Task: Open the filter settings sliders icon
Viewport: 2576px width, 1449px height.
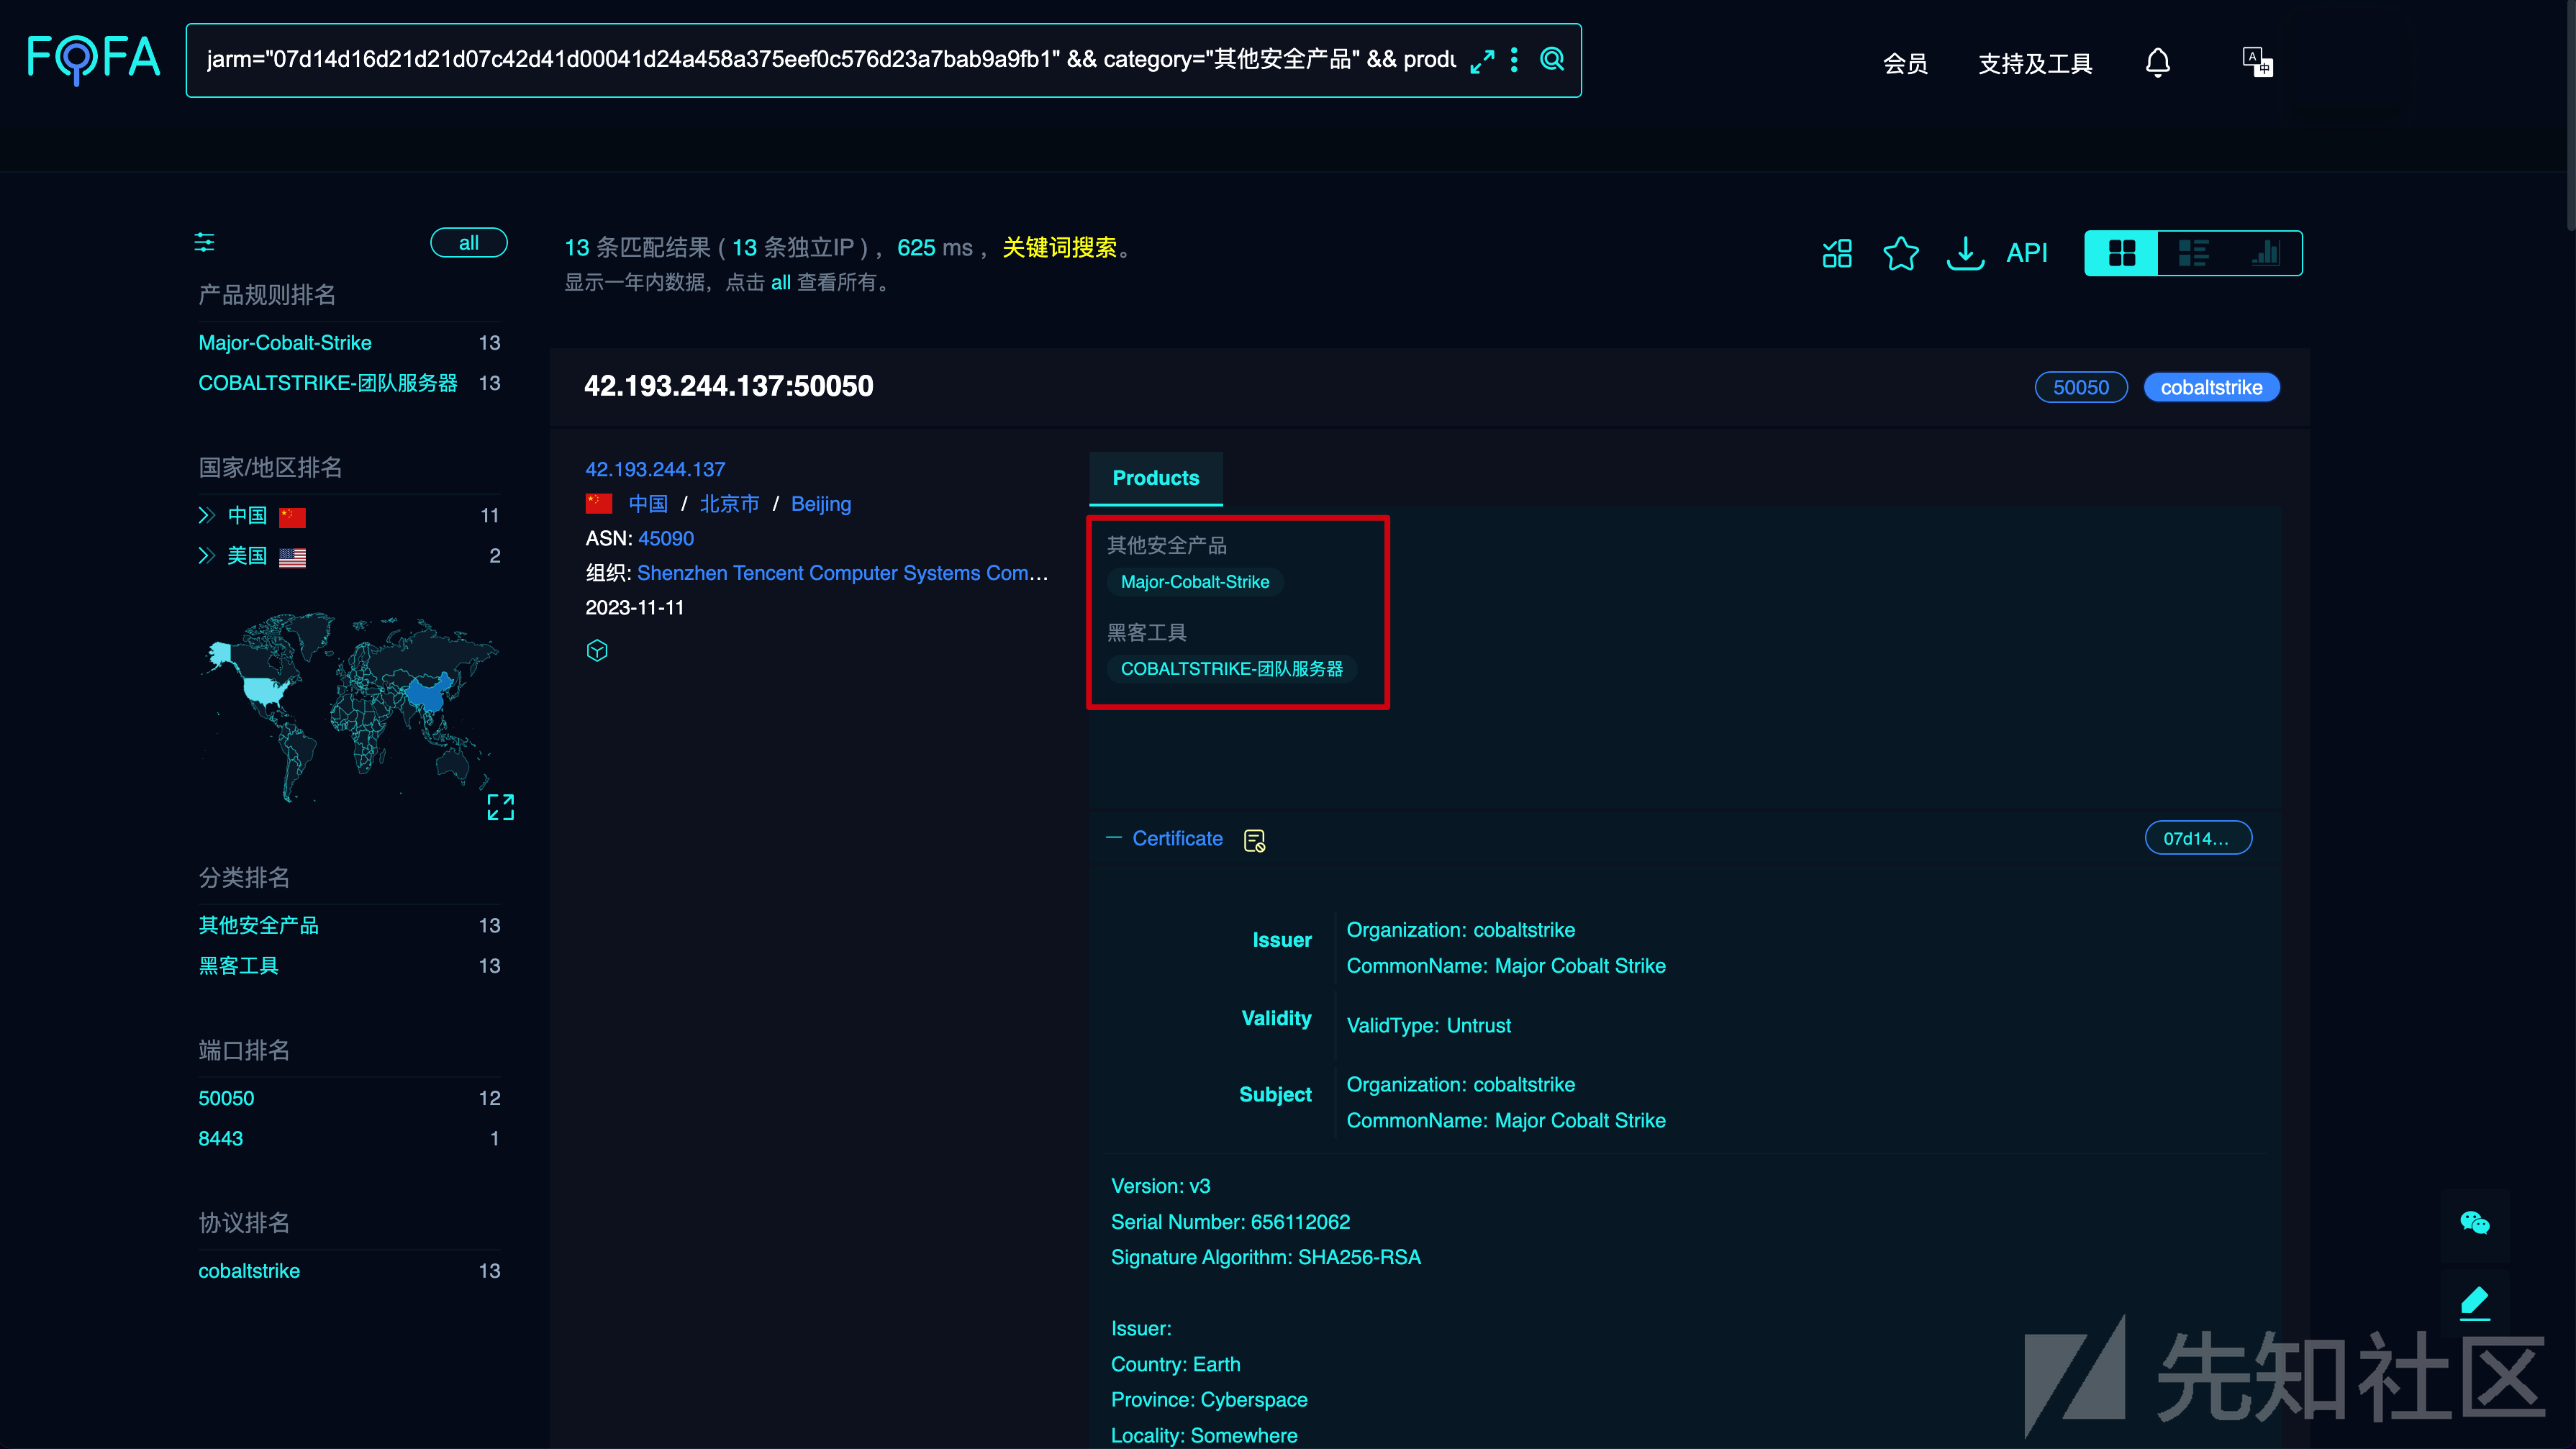Action: [x=204, y=242]
